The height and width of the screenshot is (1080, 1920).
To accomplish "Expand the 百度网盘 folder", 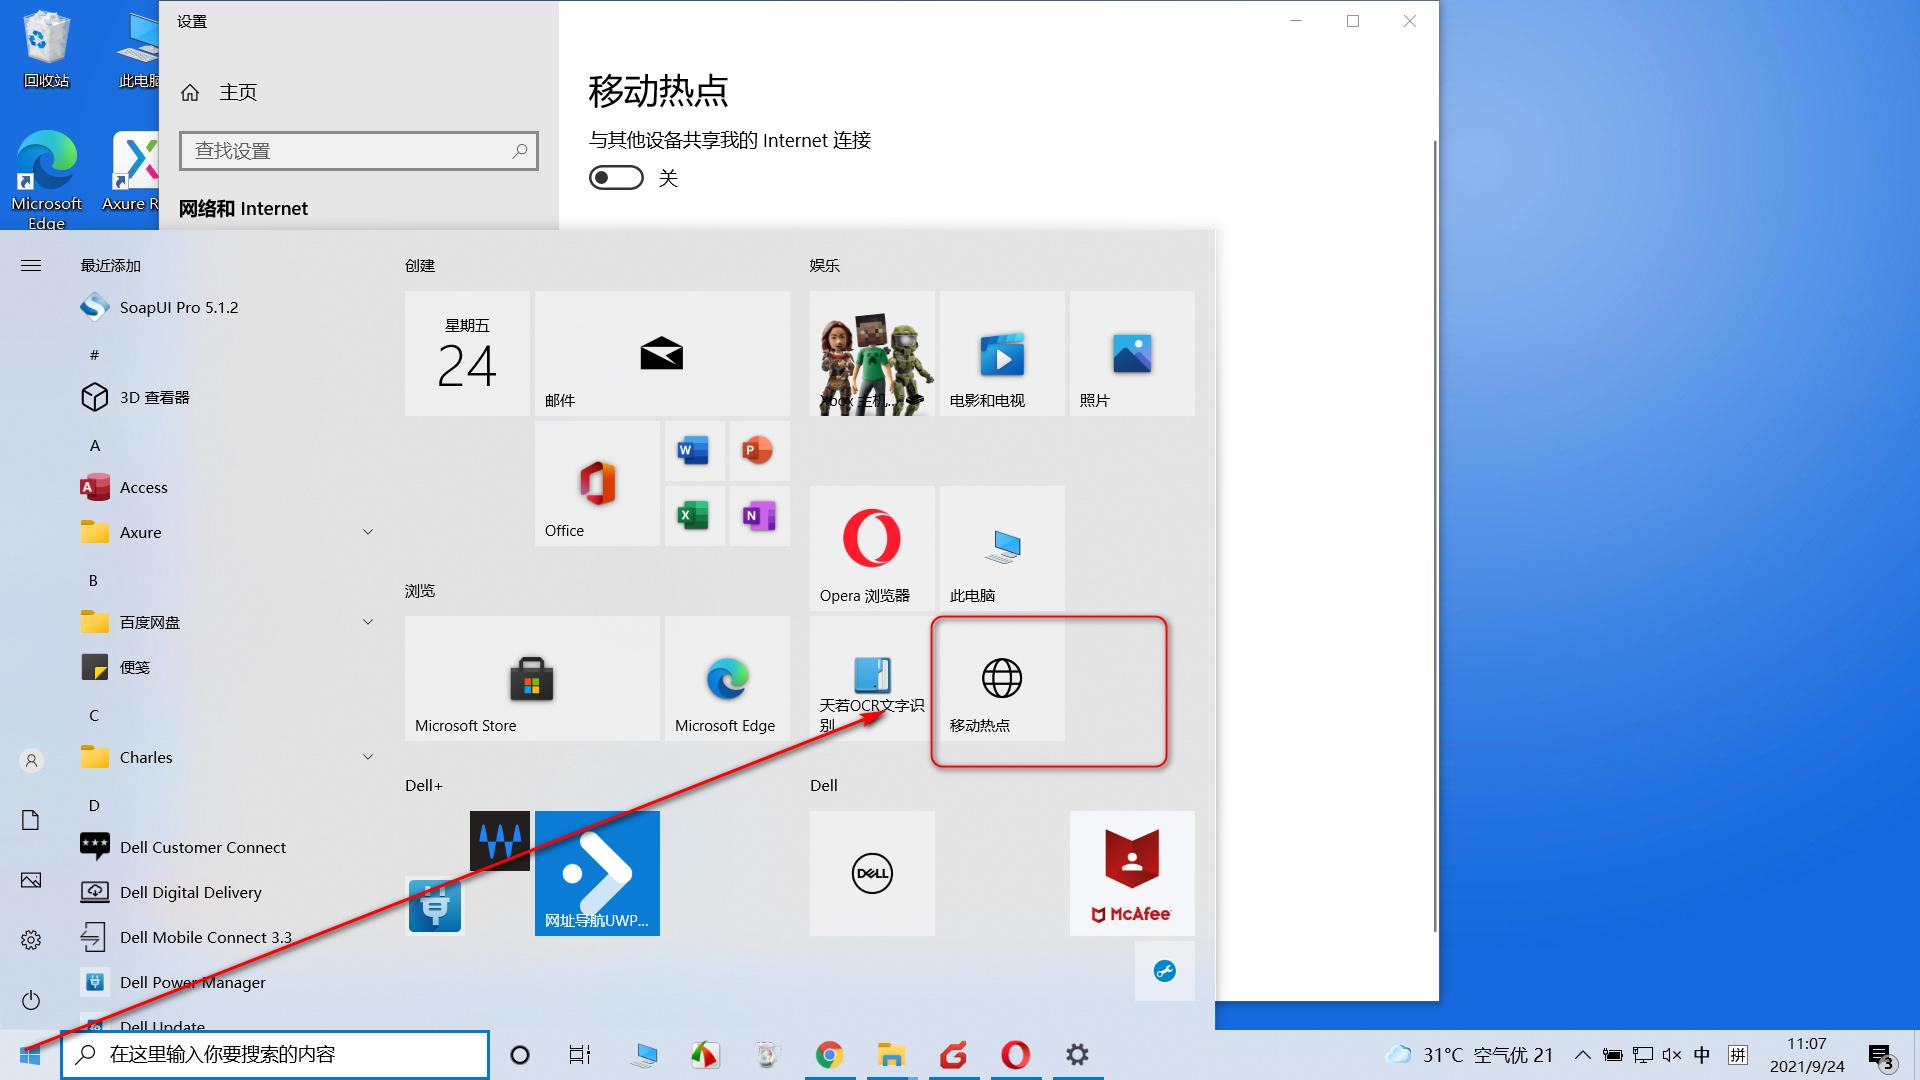I will click(368, 622).
